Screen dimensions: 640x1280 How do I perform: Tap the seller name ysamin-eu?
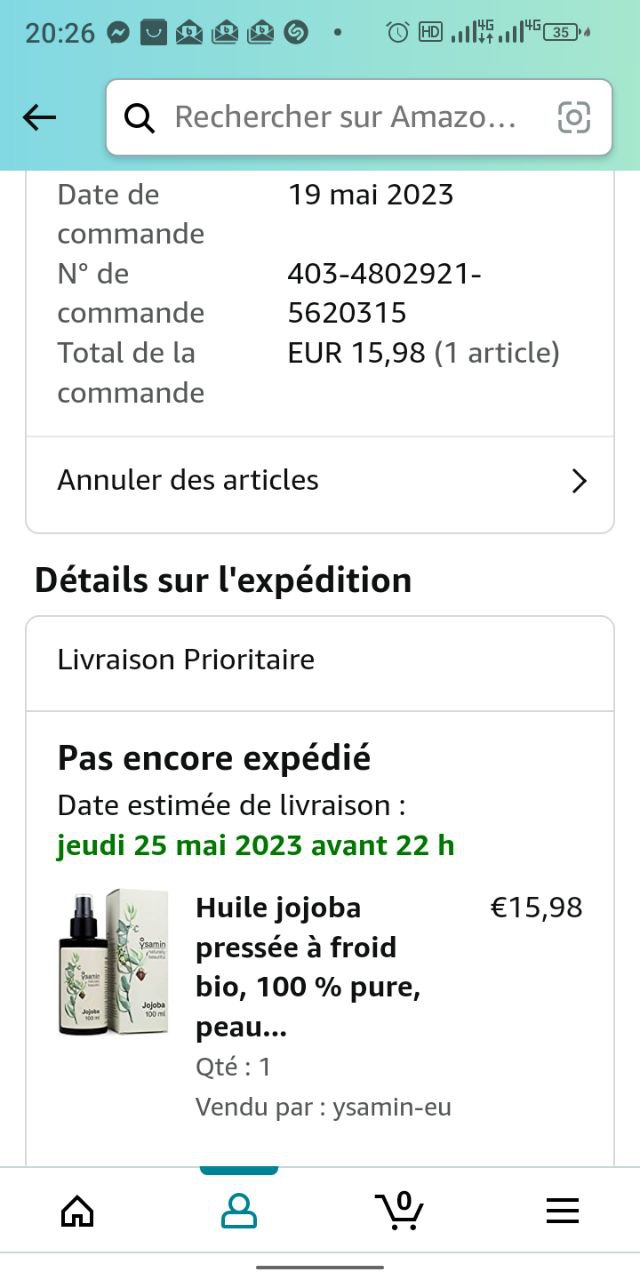click(392, 1107)
